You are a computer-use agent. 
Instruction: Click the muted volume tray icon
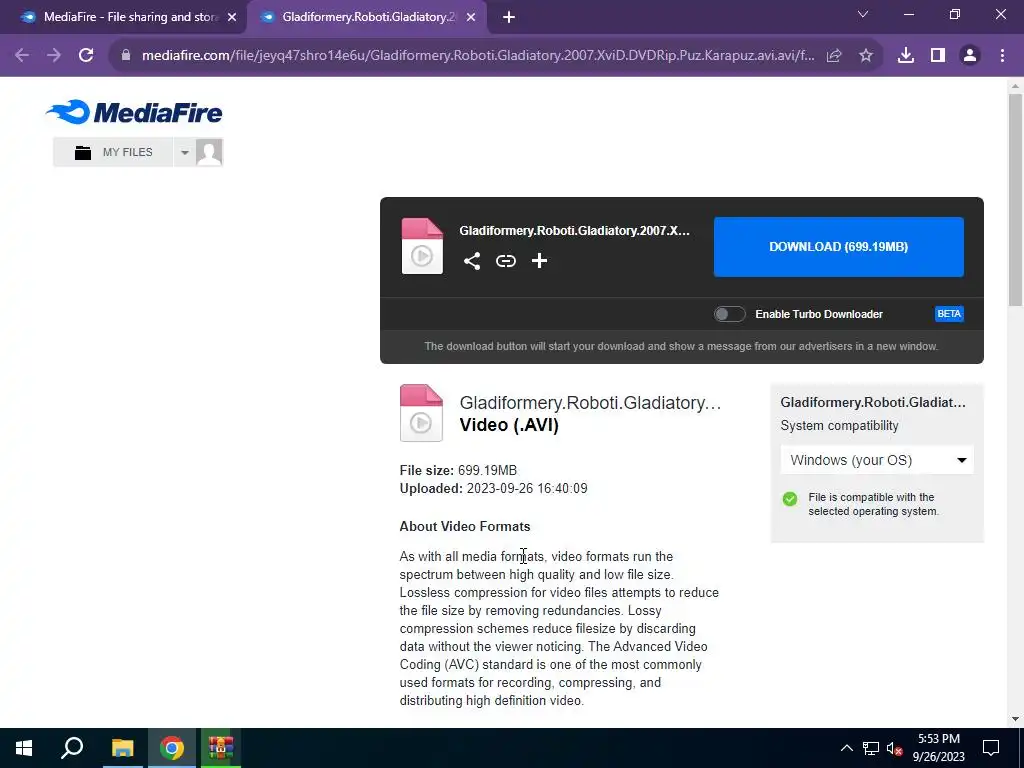(894, 748)
